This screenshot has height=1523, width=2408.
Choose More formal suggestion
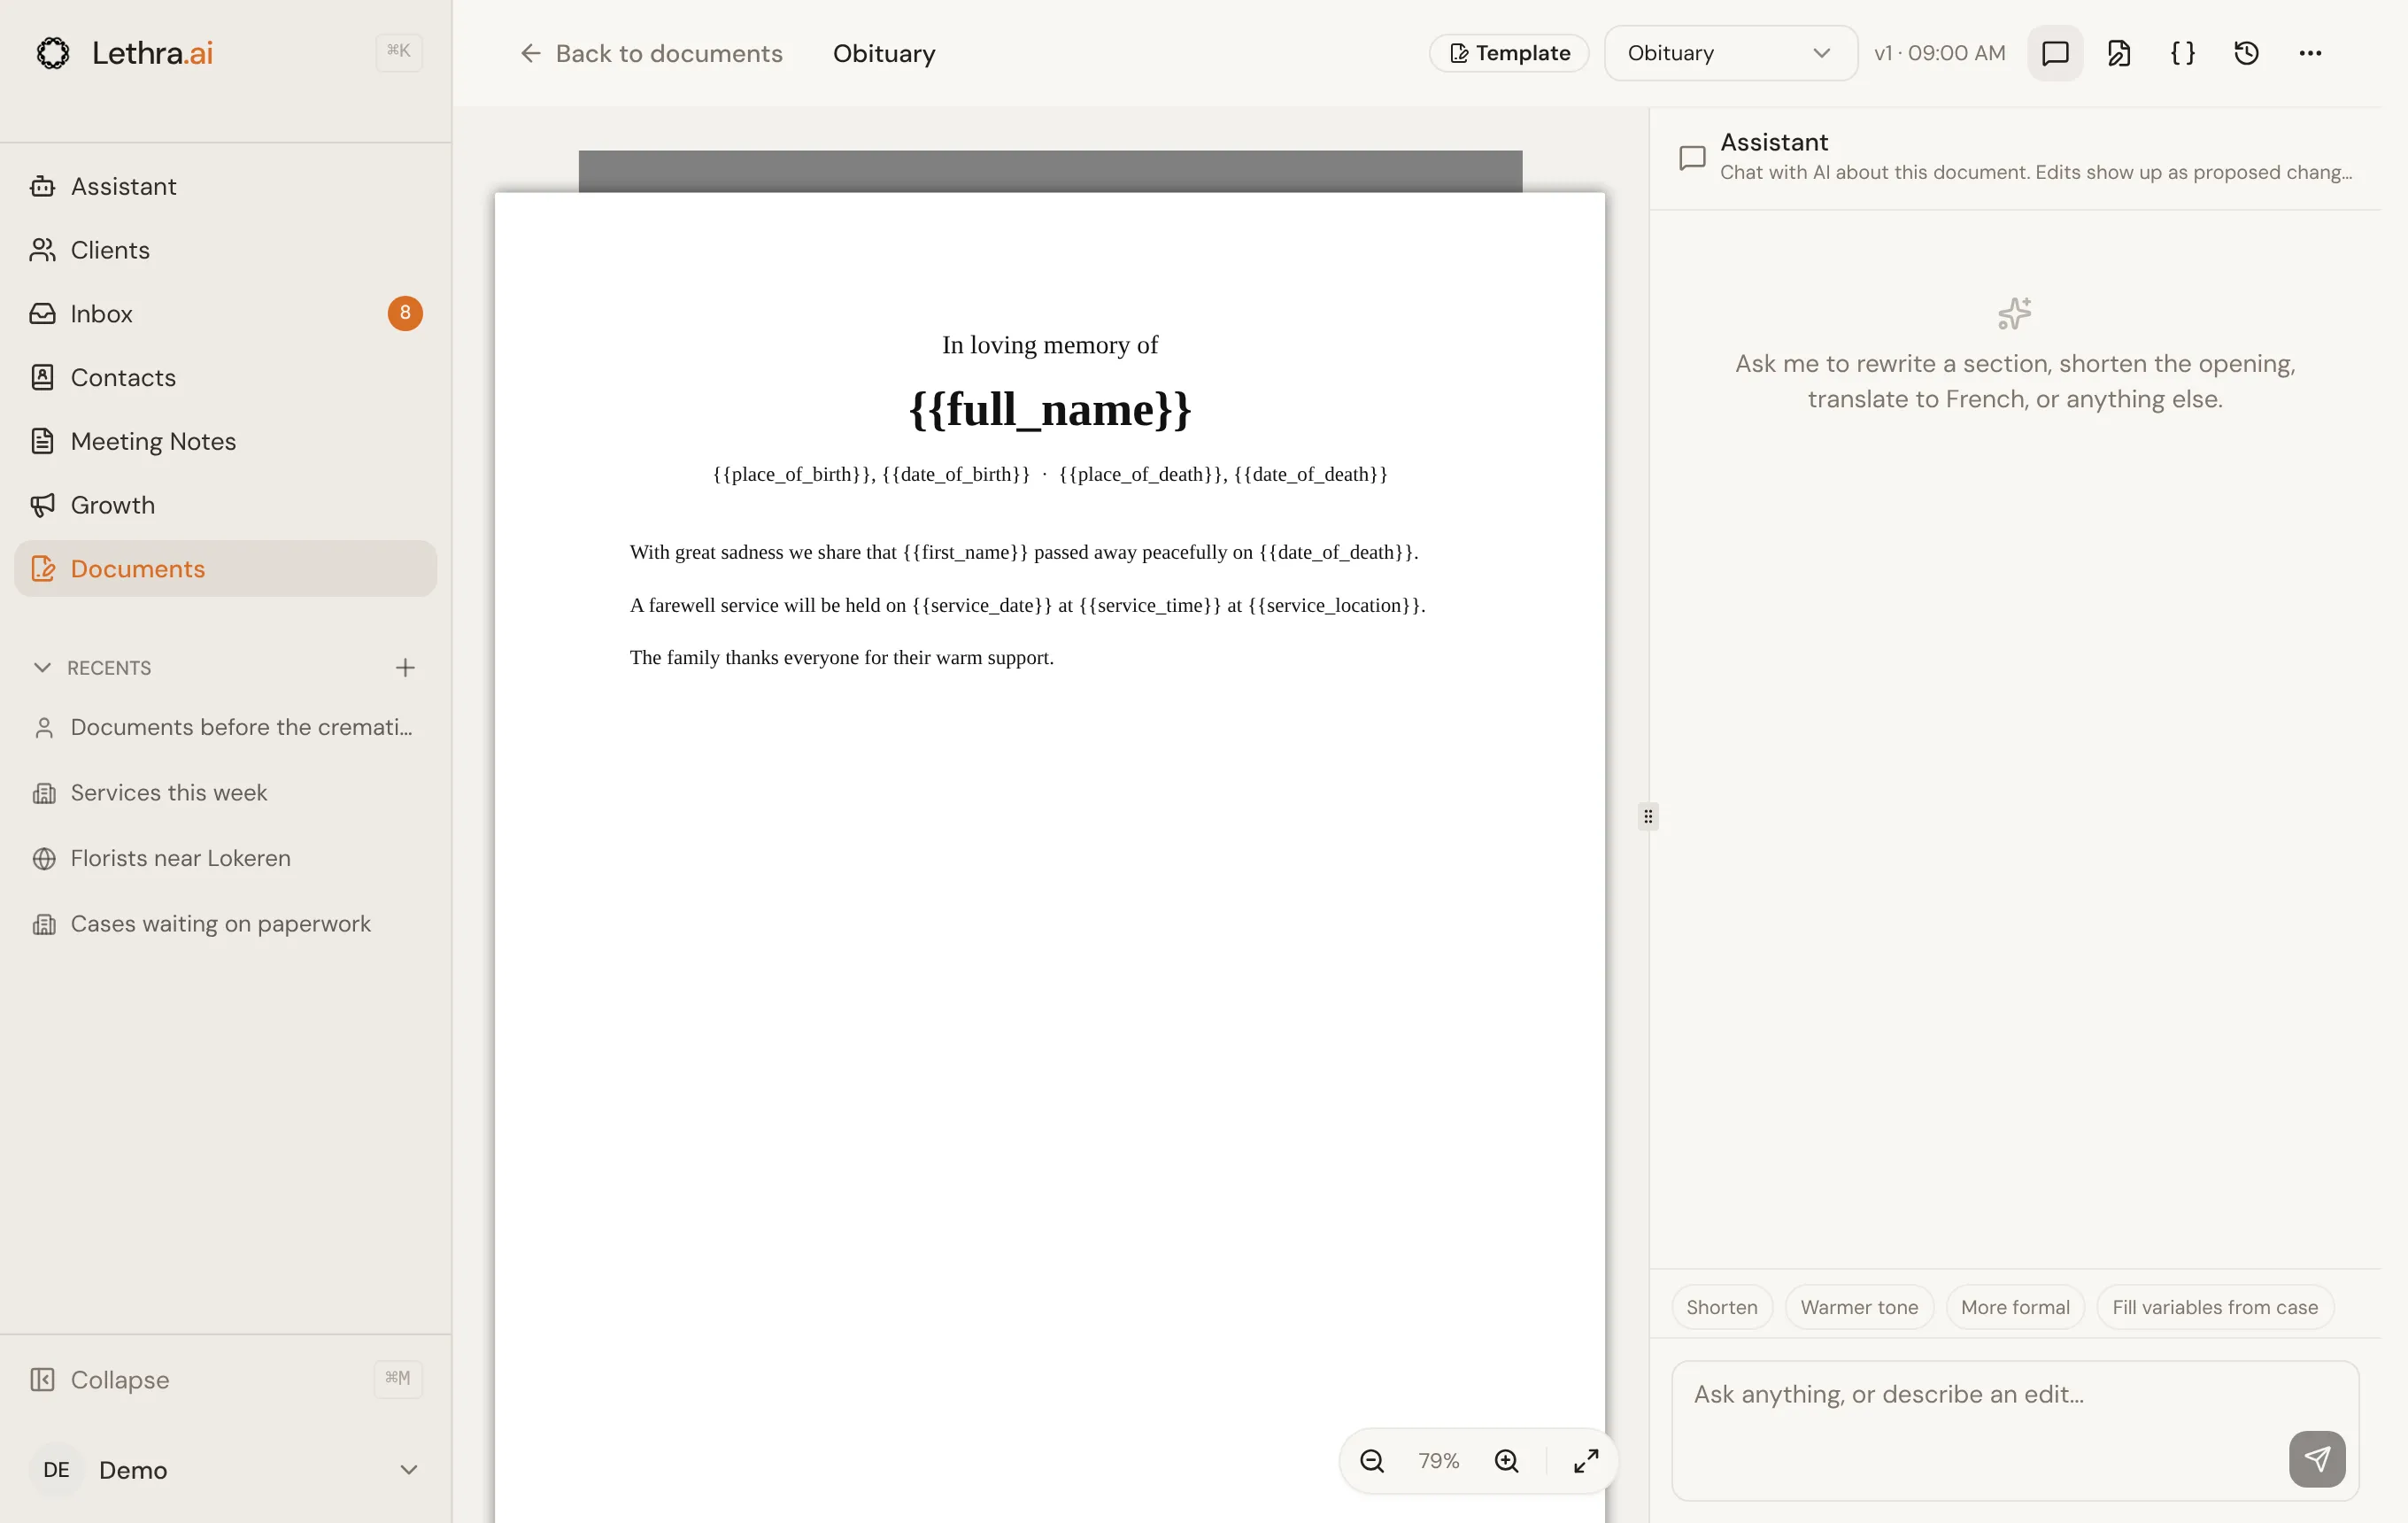click(x=2015, y=1307)
